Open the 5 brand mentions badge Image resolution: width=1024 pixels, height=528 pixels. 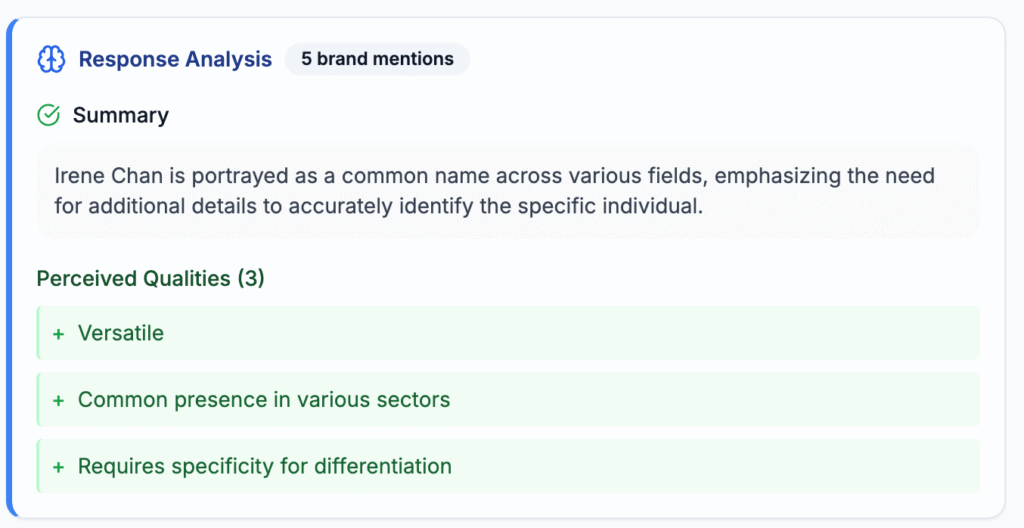377,59
